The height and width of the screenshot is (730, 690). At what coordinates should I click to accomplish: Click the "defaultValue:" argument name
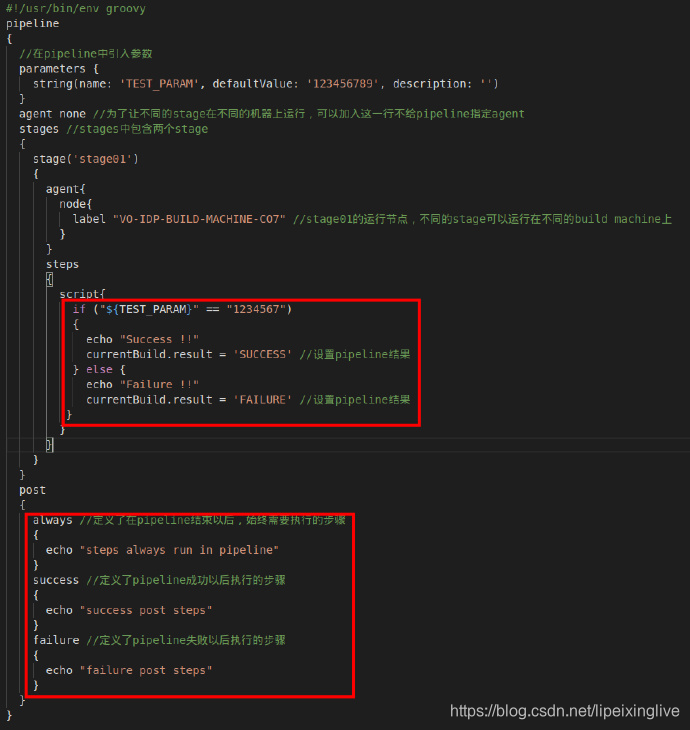[x=256, y=84]
